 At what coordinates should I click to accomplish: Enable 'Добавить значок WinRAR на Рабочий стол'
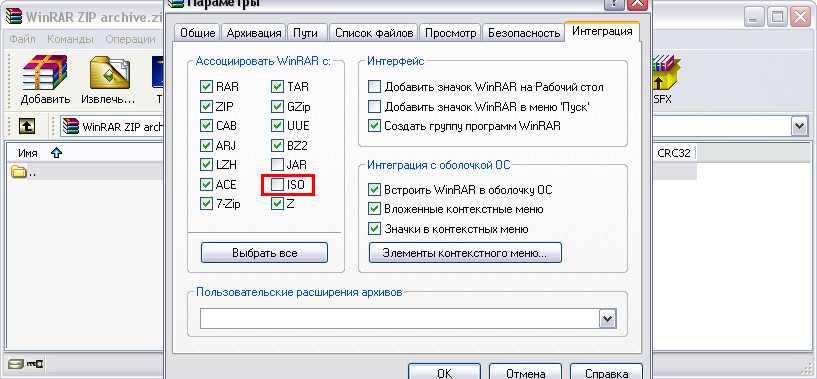374,87
